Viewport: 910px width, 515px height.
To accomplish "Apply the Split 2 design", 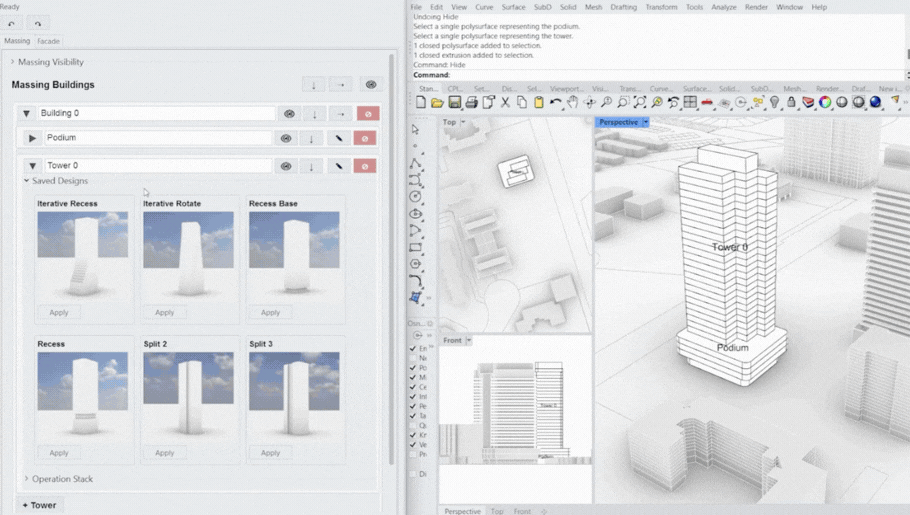I will (164, 453).
